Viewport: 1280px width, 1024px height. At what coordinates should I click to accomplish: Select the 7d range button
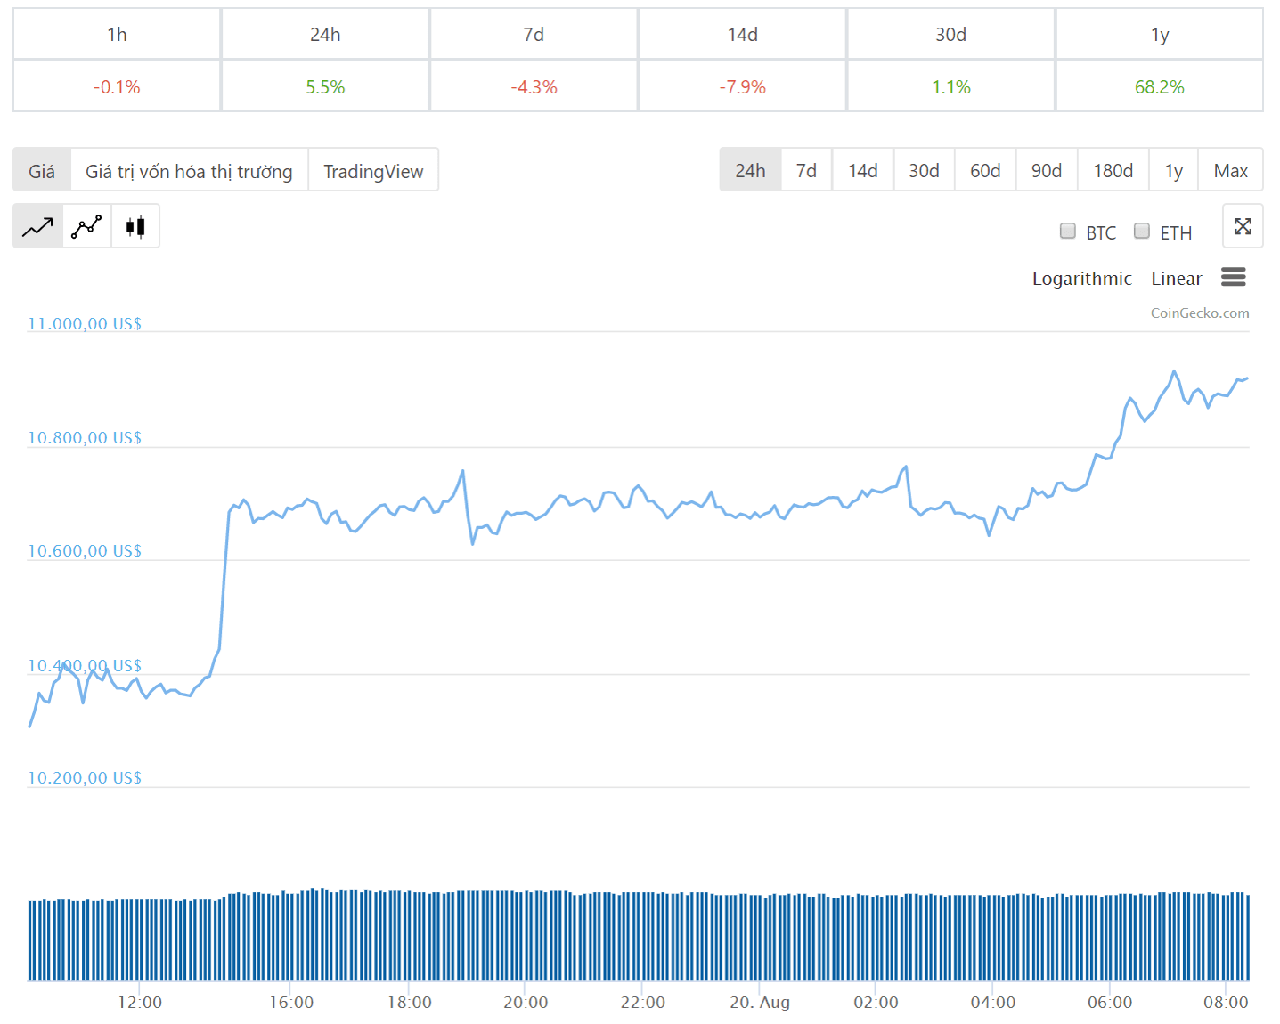806,170
